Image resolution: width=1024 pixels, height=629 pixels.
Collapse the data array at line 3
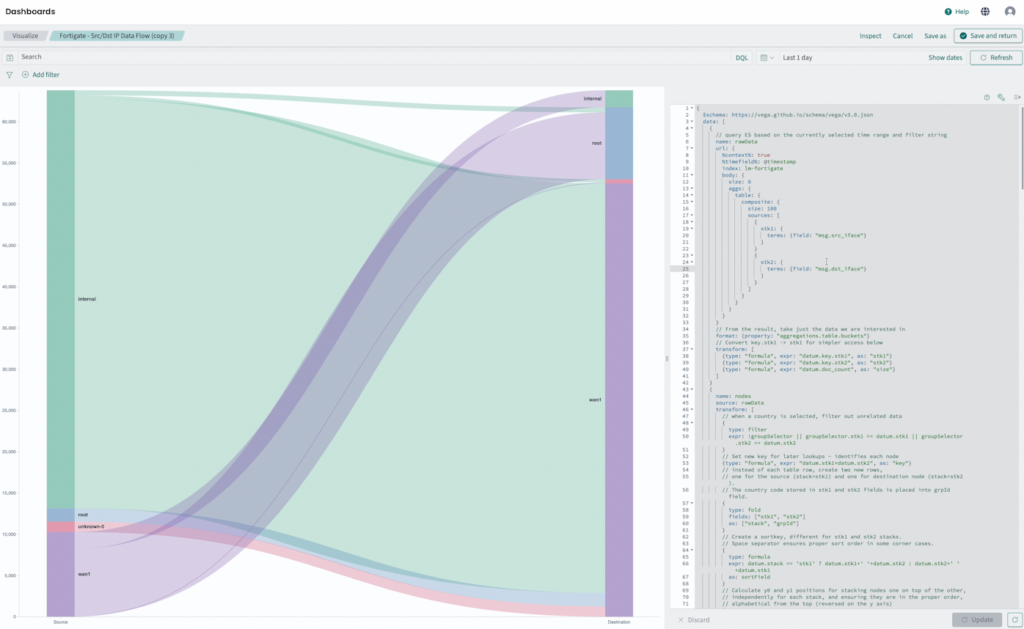(692, 121)
